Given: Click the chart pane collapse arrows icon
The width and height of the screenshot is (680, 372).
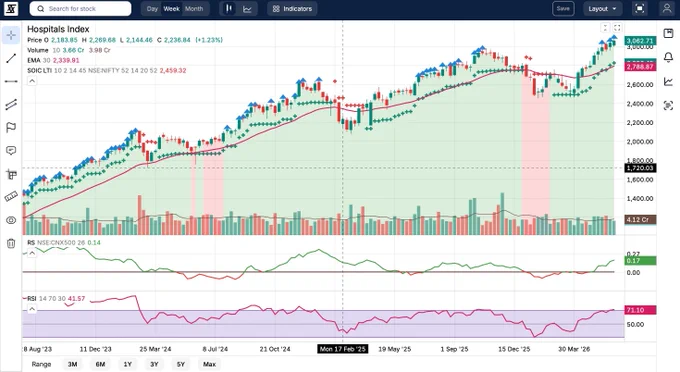Looking at the screenshot, I should pos(605,28).
